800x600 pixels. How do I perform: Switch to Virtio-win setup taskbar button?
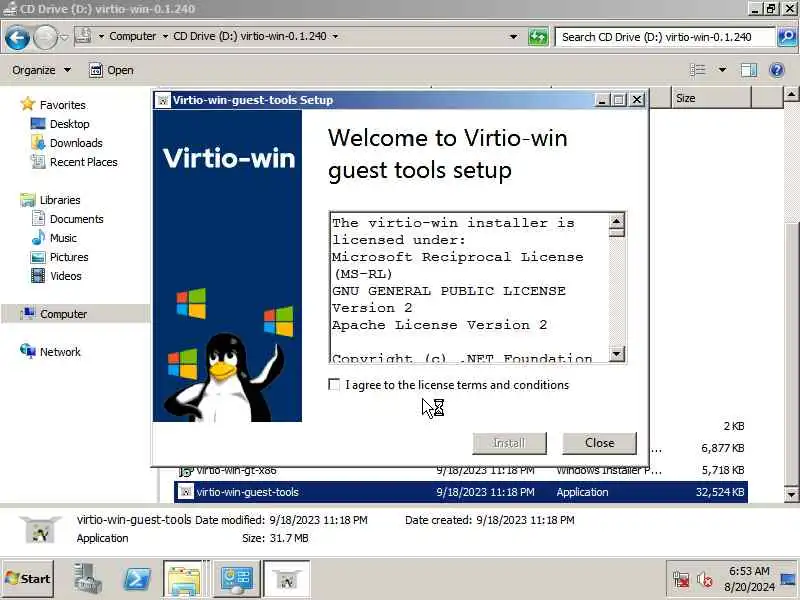287,579
